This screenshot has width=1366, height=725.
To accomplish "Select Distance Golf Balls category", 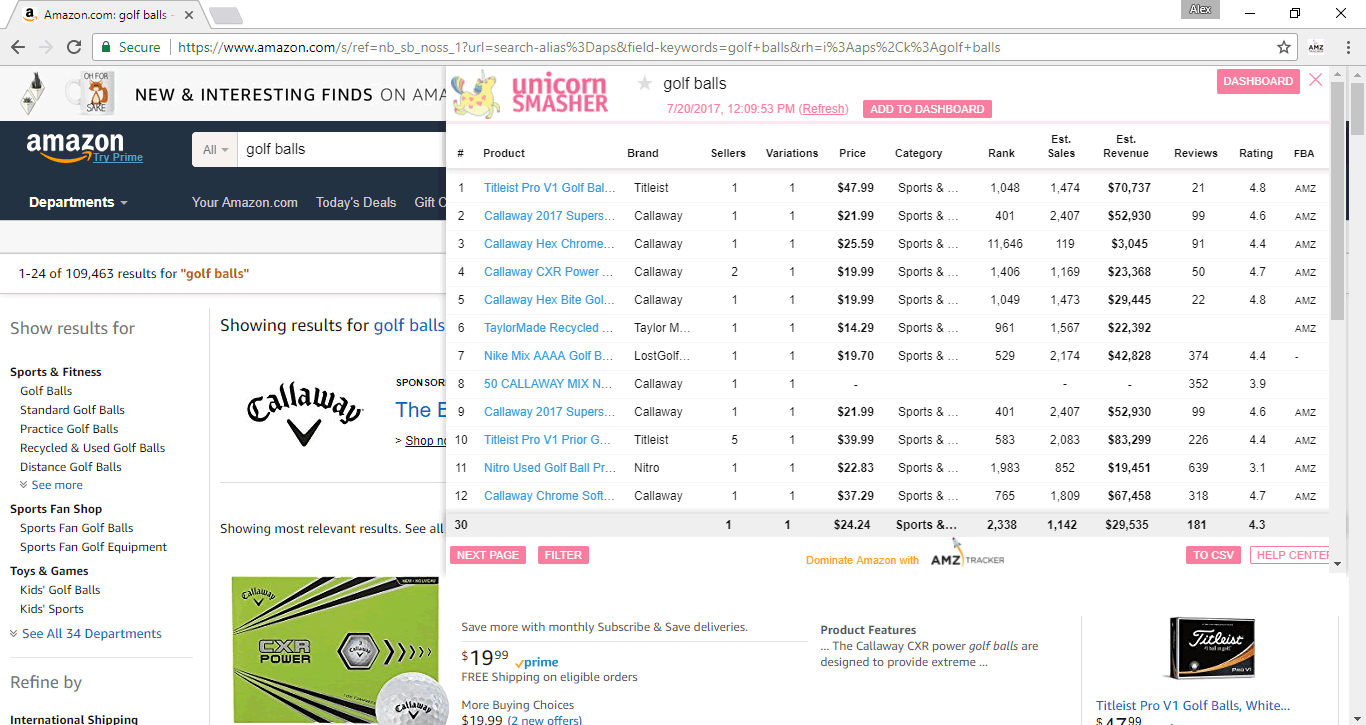I will (x=71, y=467).
